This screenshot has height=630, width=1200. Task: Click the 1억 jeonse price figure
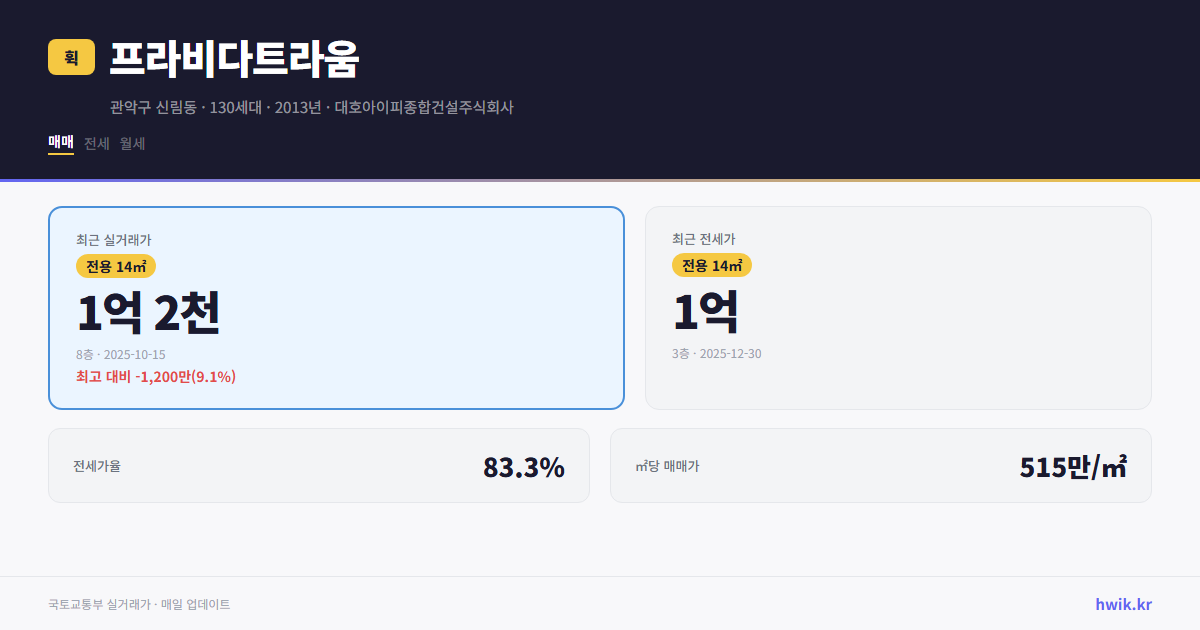[x=706, y=311]
